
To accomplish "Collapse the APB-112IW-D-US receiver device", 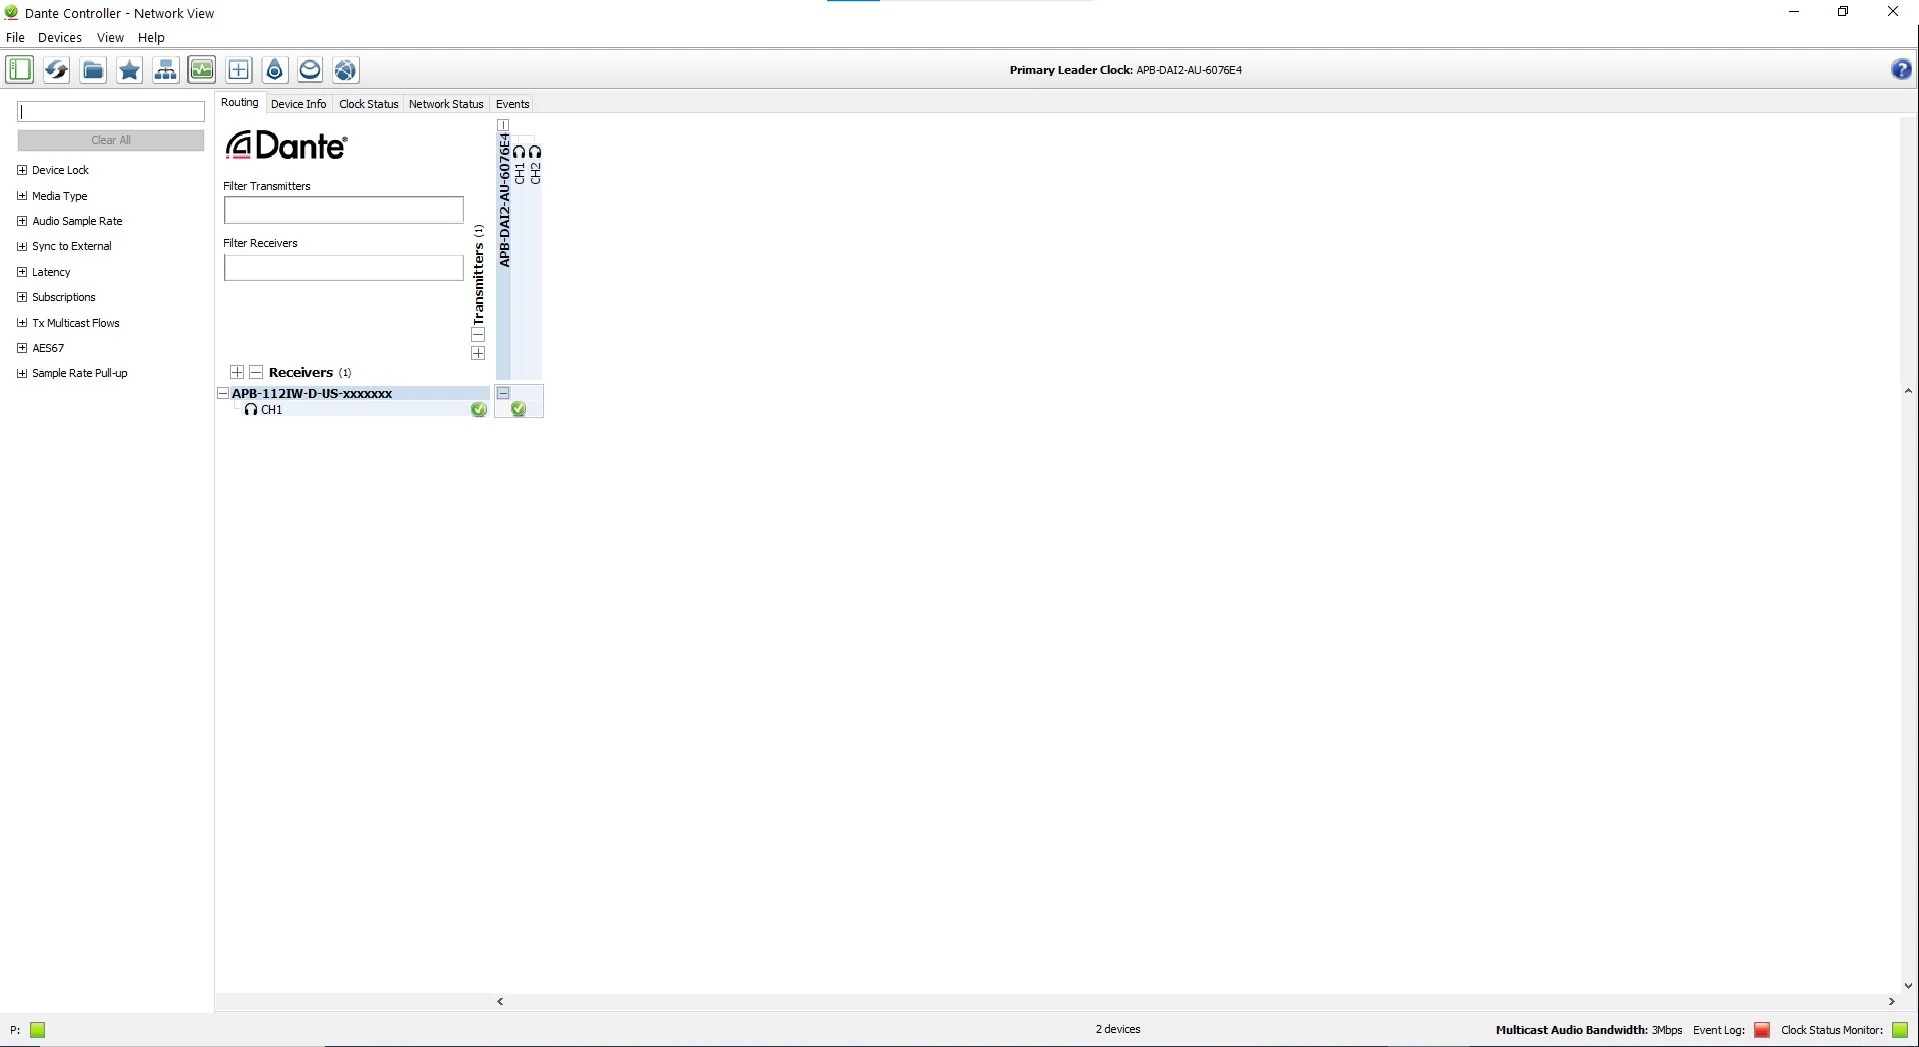I will [x=223, y=394].
